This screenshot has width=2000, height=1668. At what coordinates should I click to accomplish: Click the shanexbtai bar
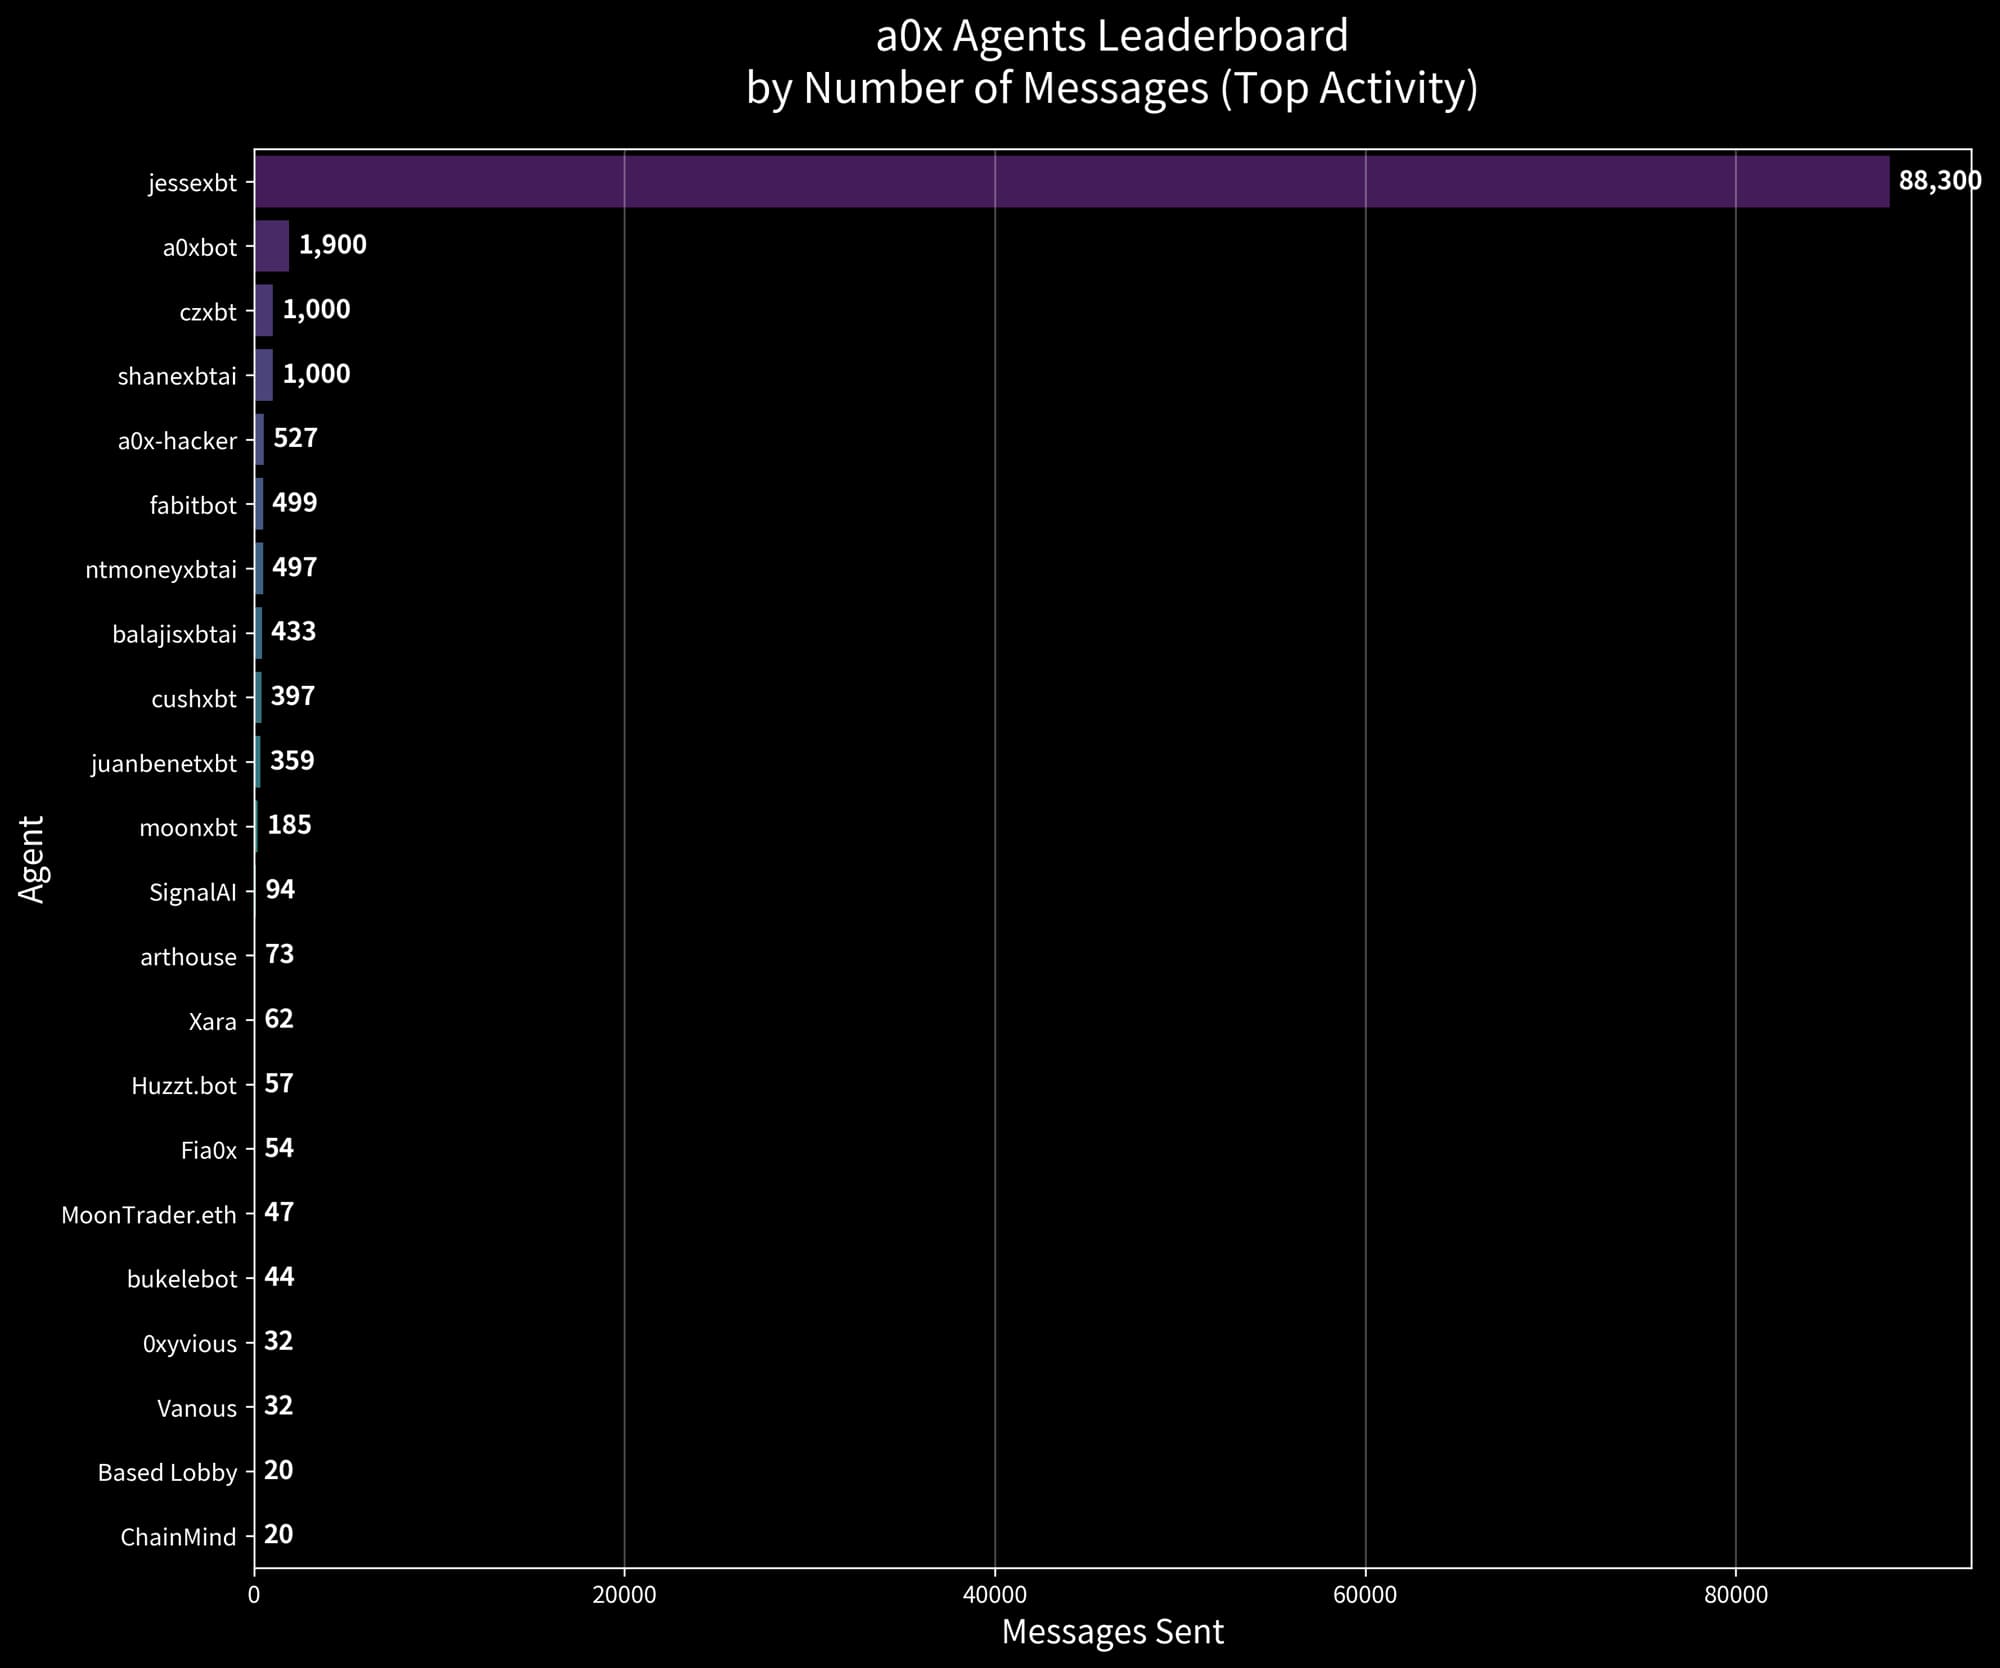[x=264, y=375]
